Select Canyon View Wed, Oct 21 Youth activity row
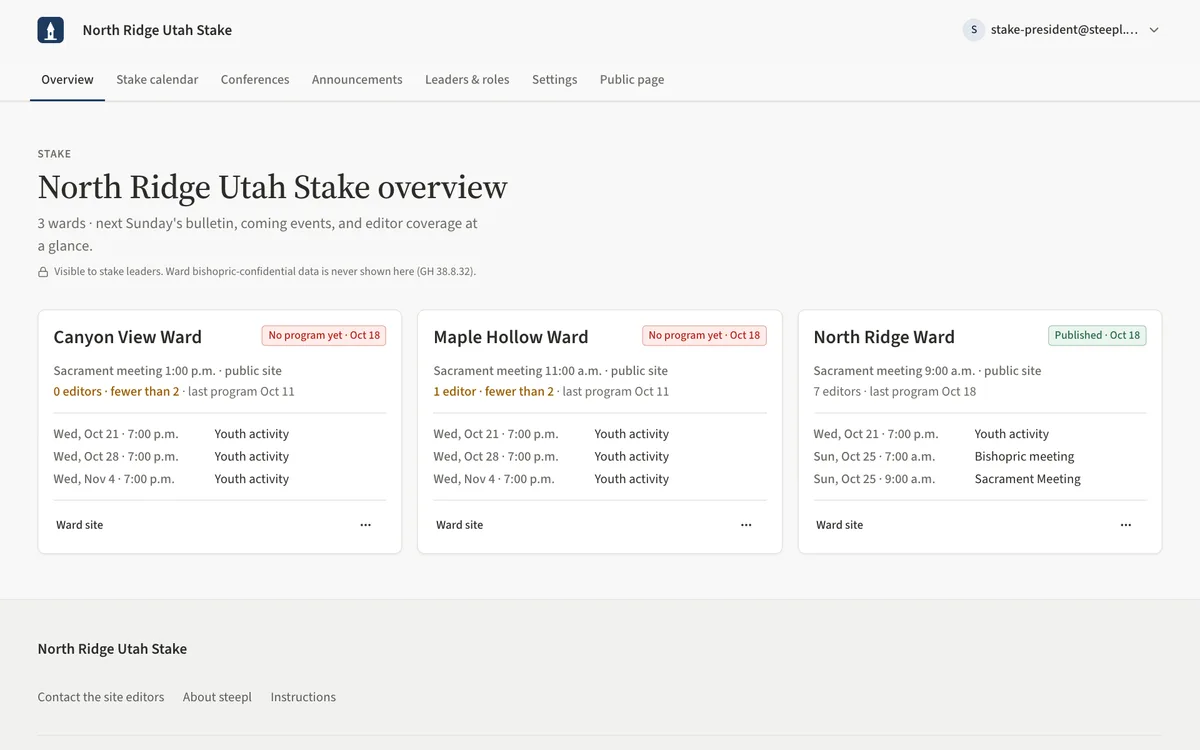Viewport: 1200px width, 750px height. pos(220,434)
